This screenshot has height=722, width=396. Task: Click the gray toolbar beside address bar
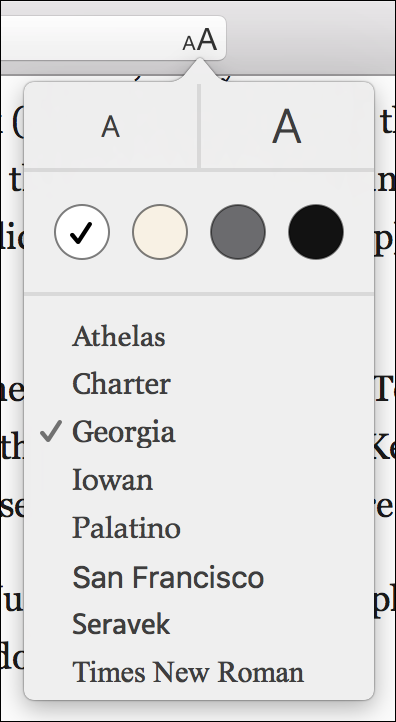311,37
